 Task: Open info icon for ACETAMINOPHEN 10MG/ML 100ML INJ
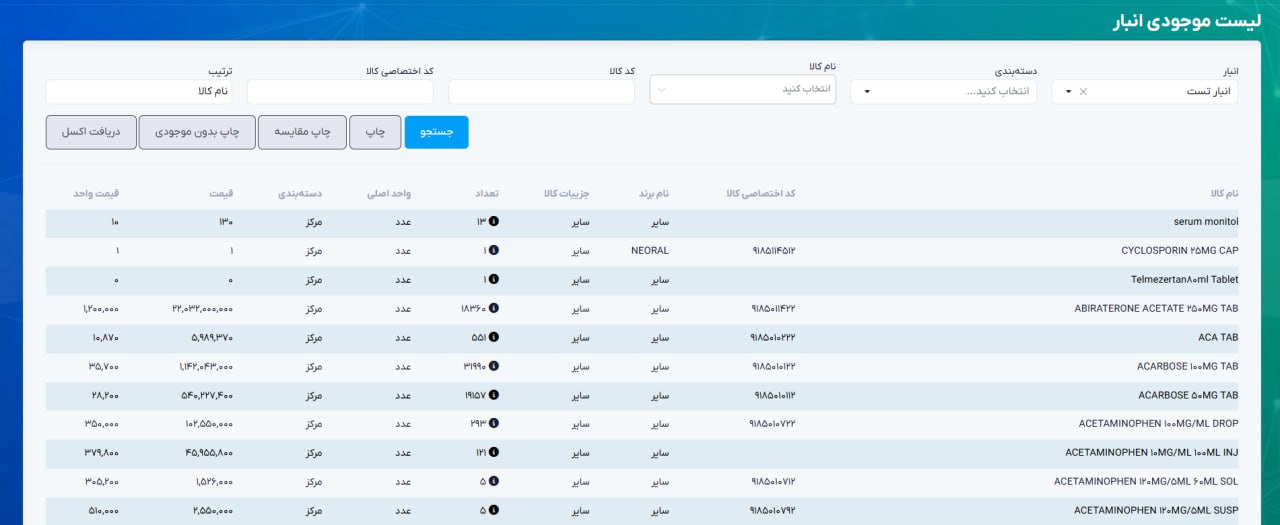point(494,453)
